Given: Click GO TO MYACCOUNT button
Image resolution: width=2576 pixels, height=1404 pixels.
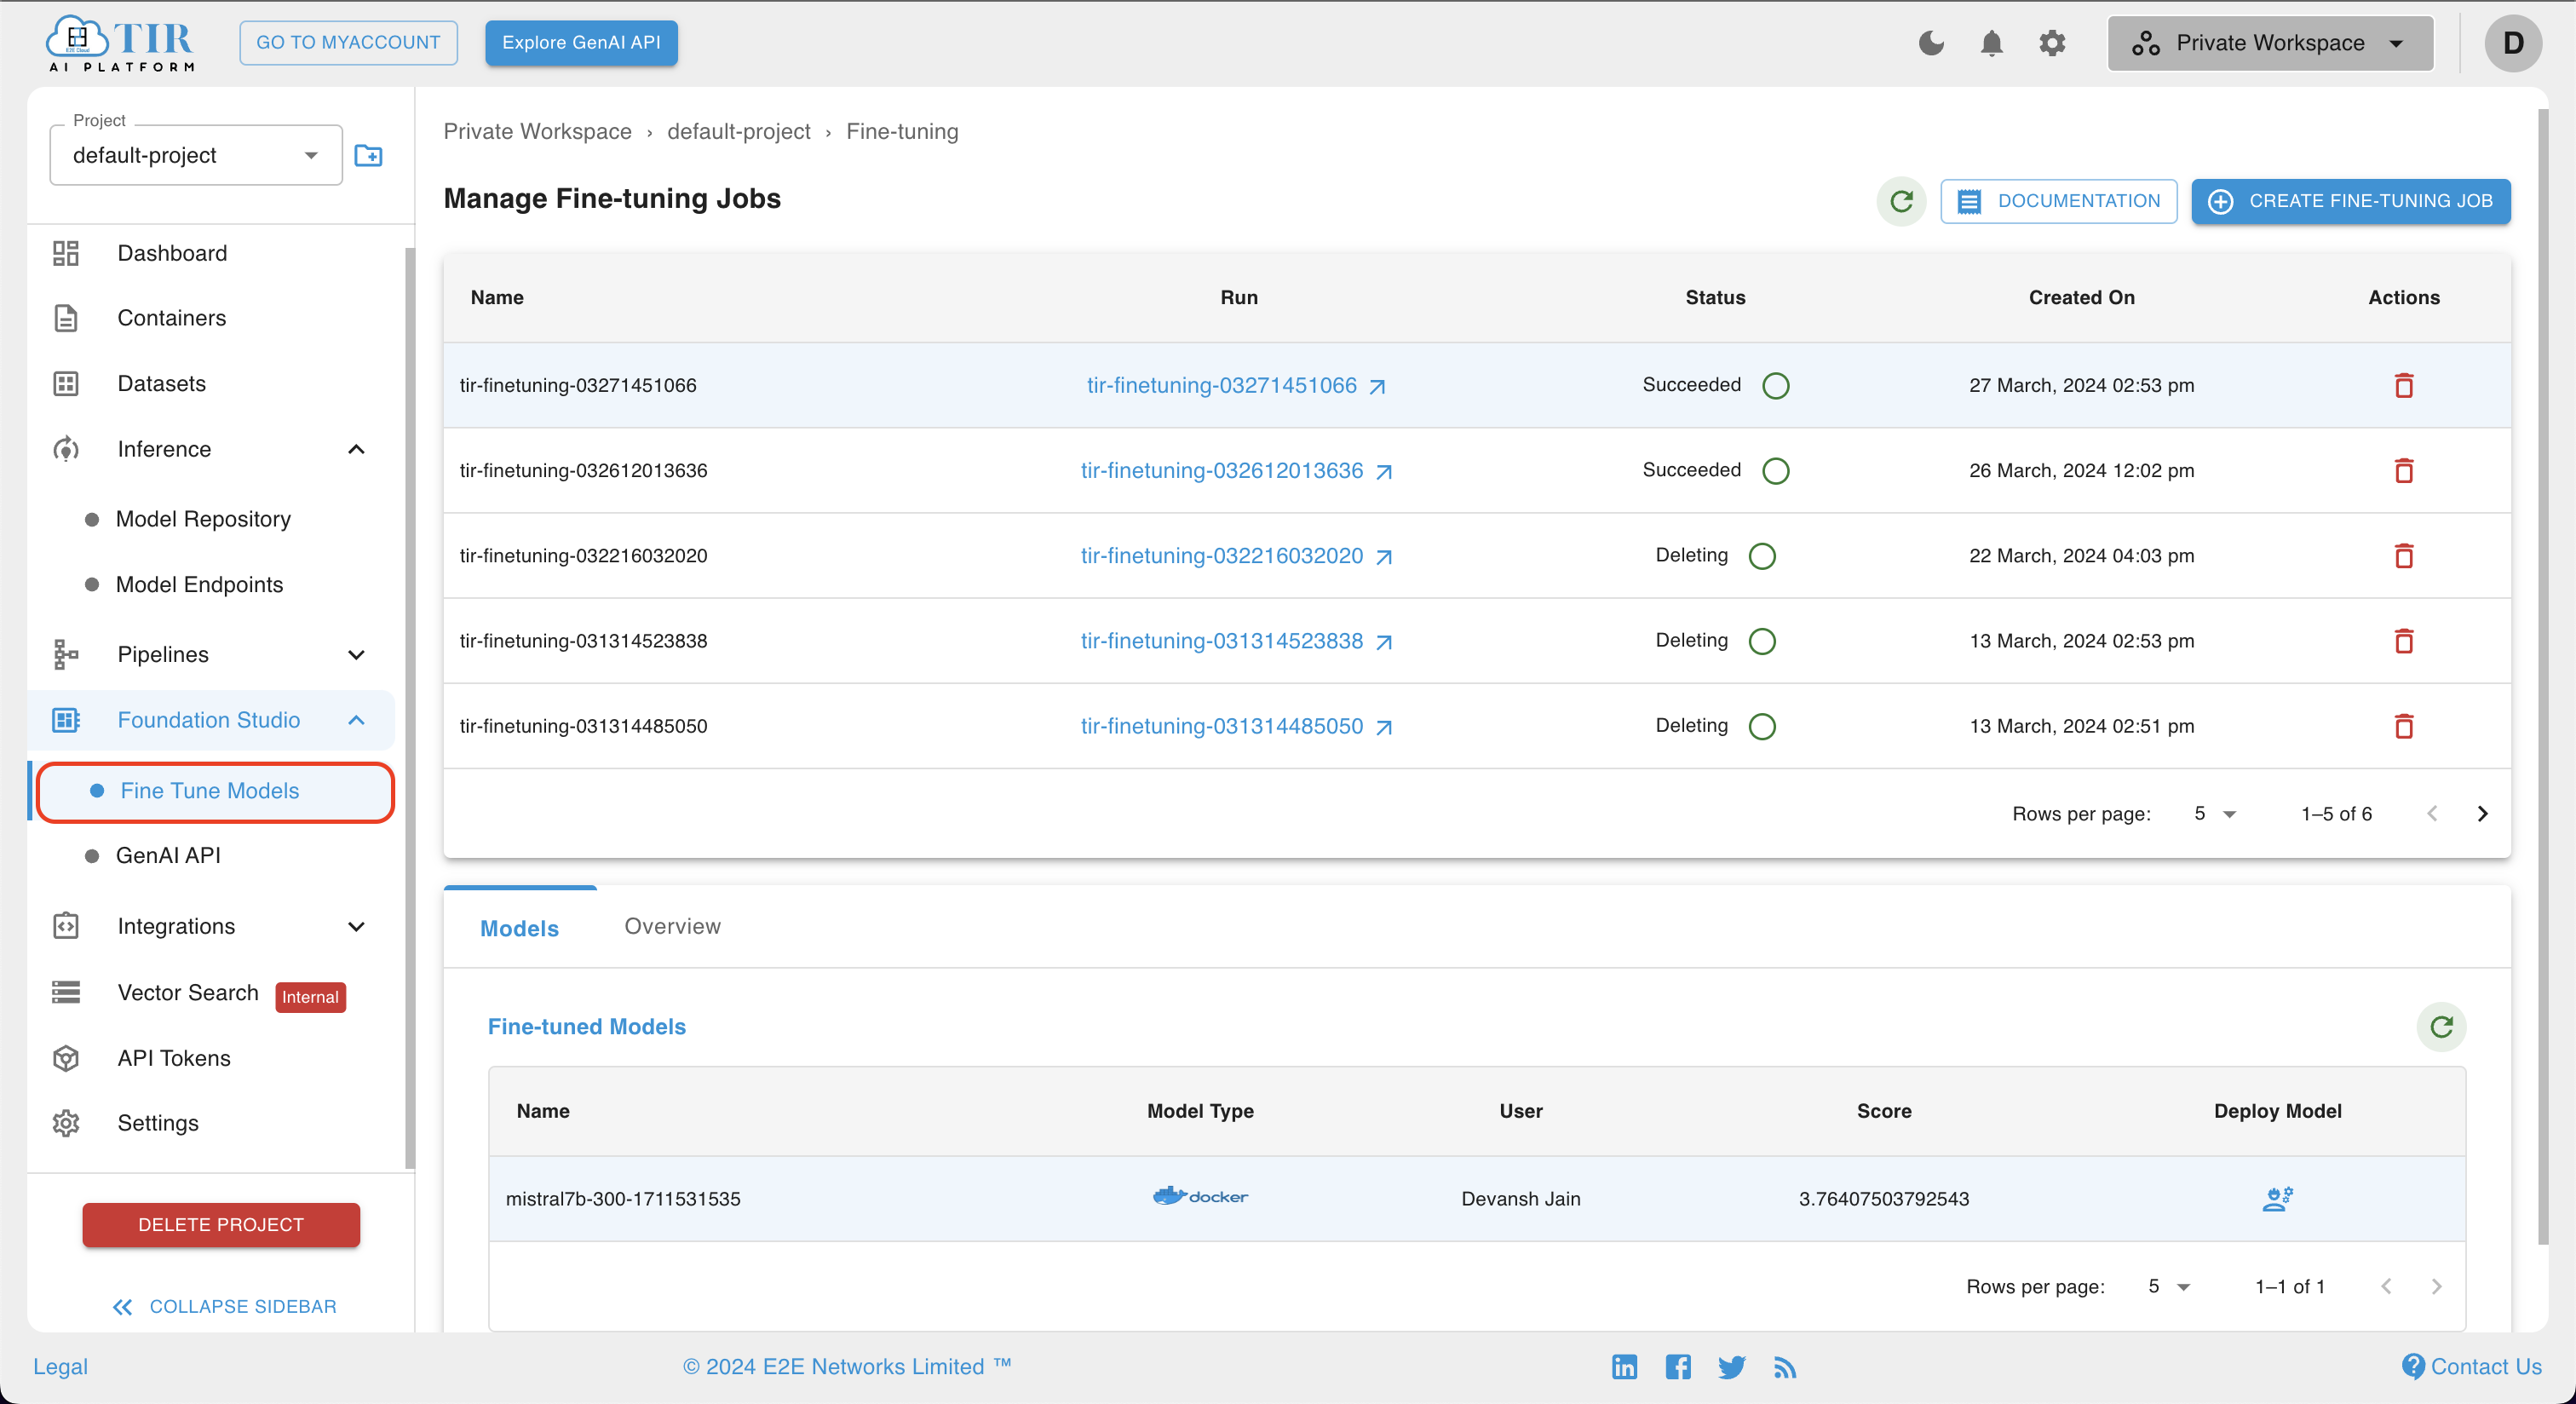Looking at the screenshot, I should click(348, 43).
